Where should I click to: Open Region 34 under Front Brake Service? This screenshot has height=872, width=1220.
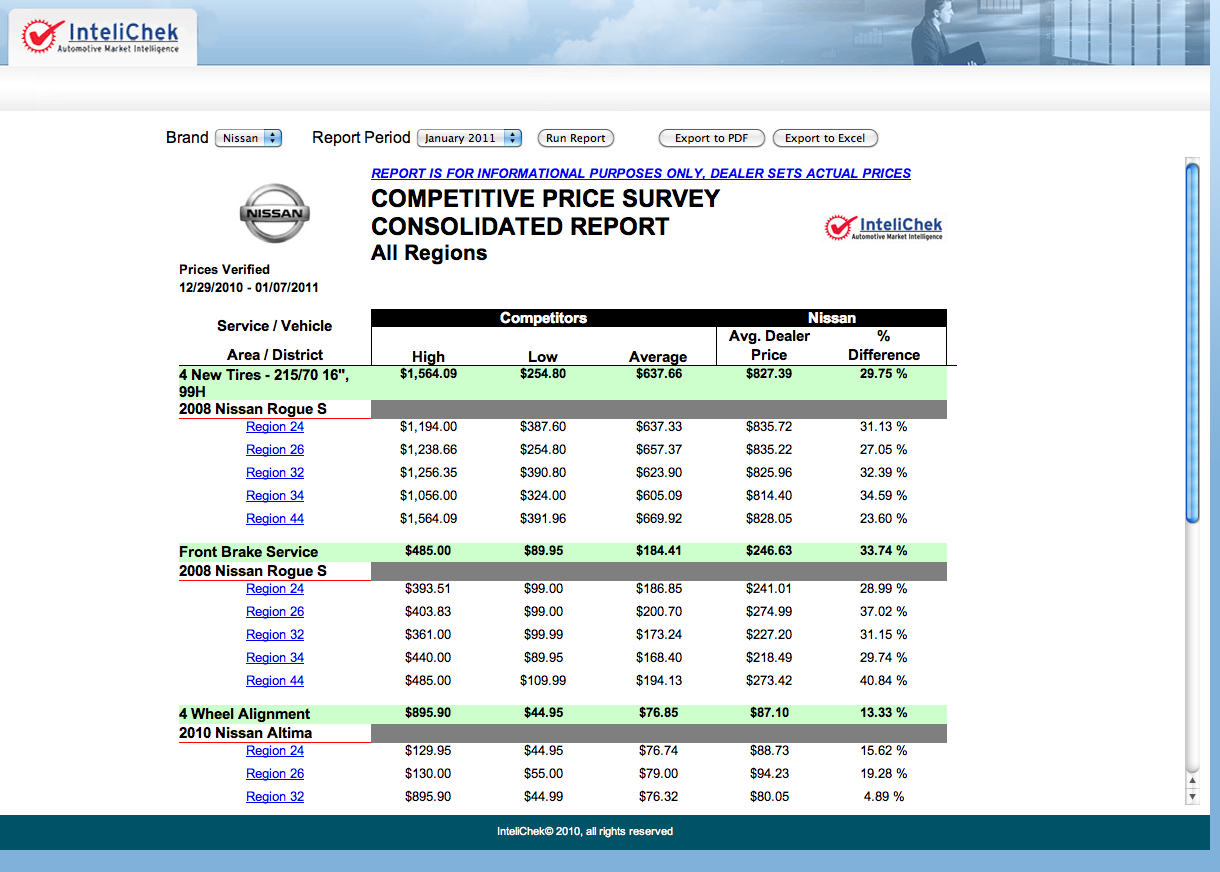click(275, 658)
